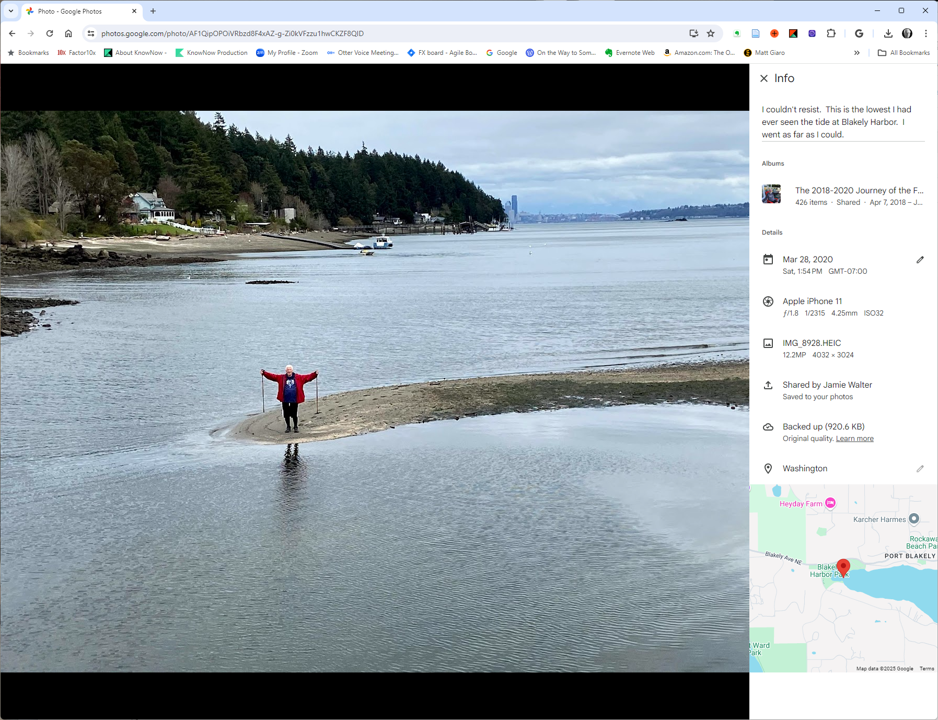Viewport: 938px width, 720px height.
Task: Expand the hidden bookmarks overflow chevron
Action: coord(857,53)
